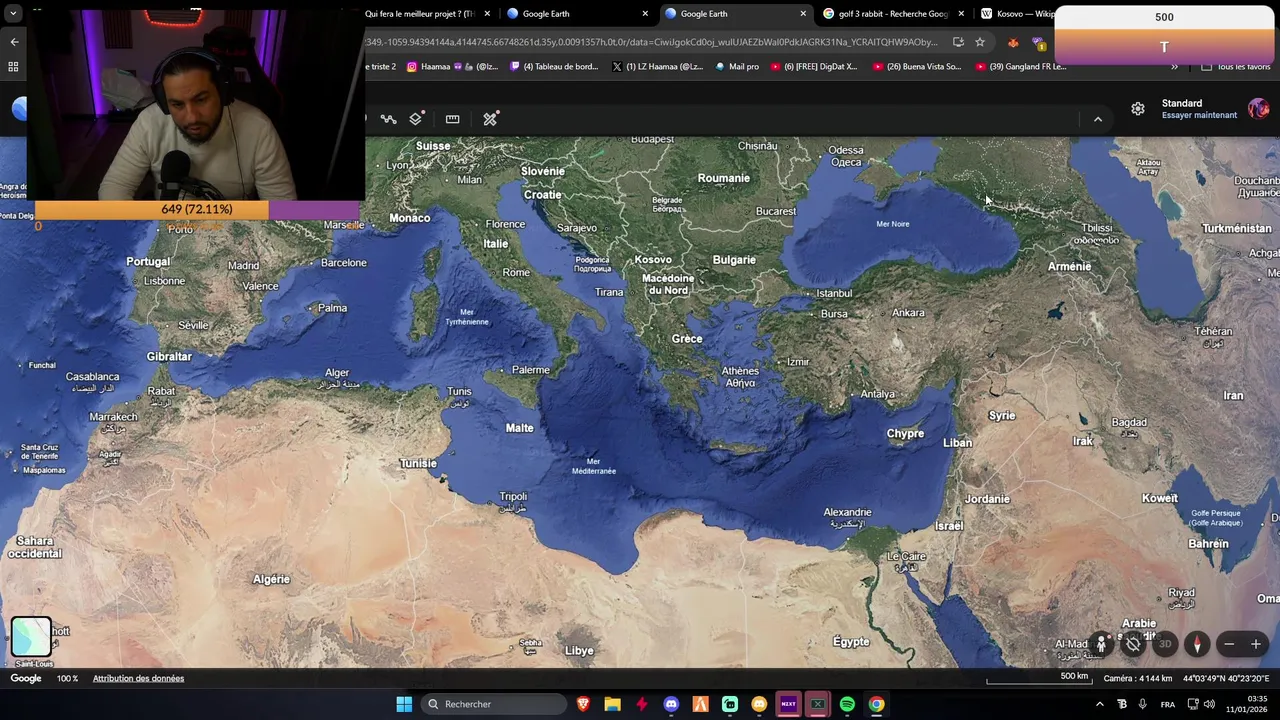Open Mail pro bookmark

point(737,67)
